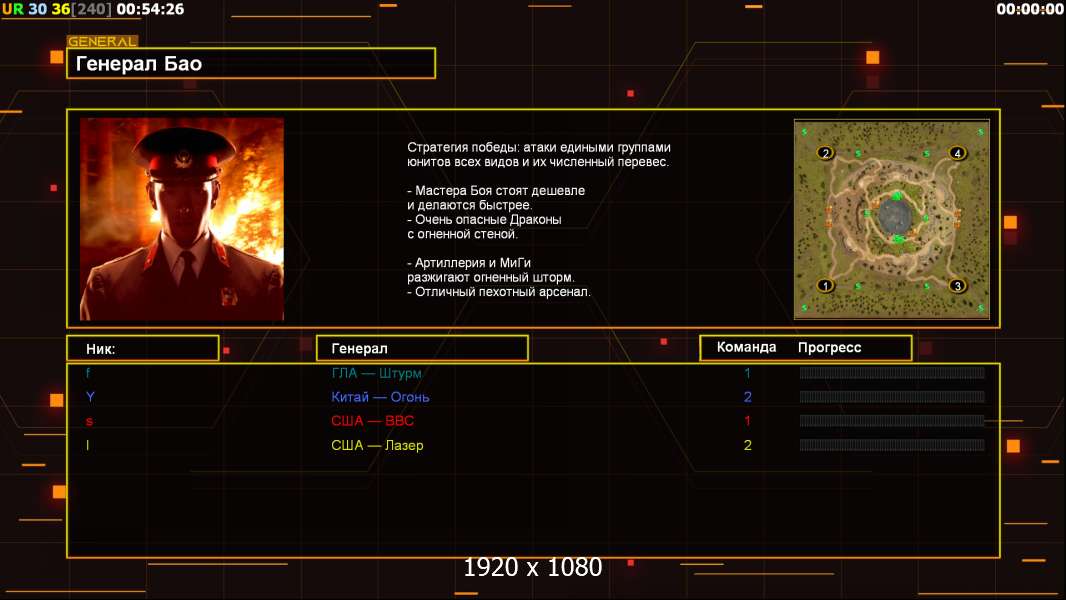Click 'Мастера Боя стоят дешевле' line

496,190
